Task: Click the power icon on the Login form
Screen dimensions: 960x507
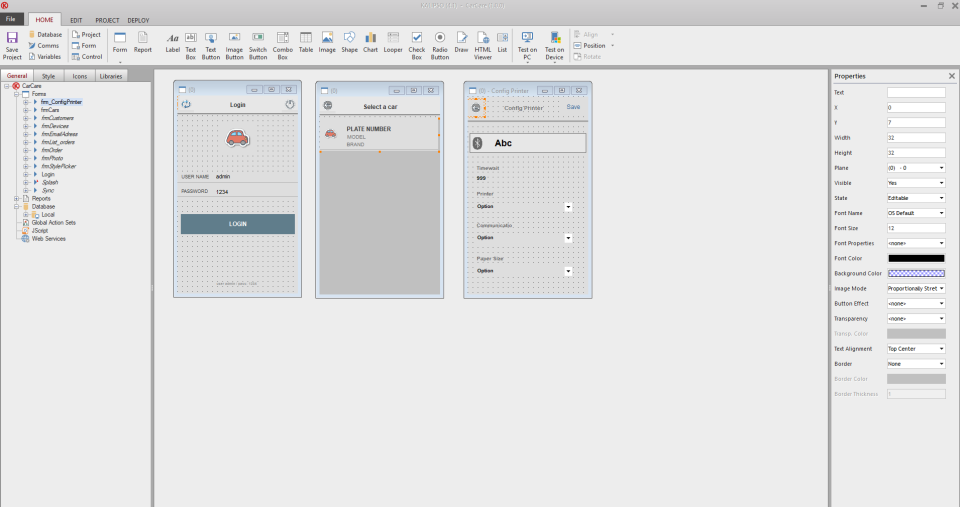Action: pos(290,105)
